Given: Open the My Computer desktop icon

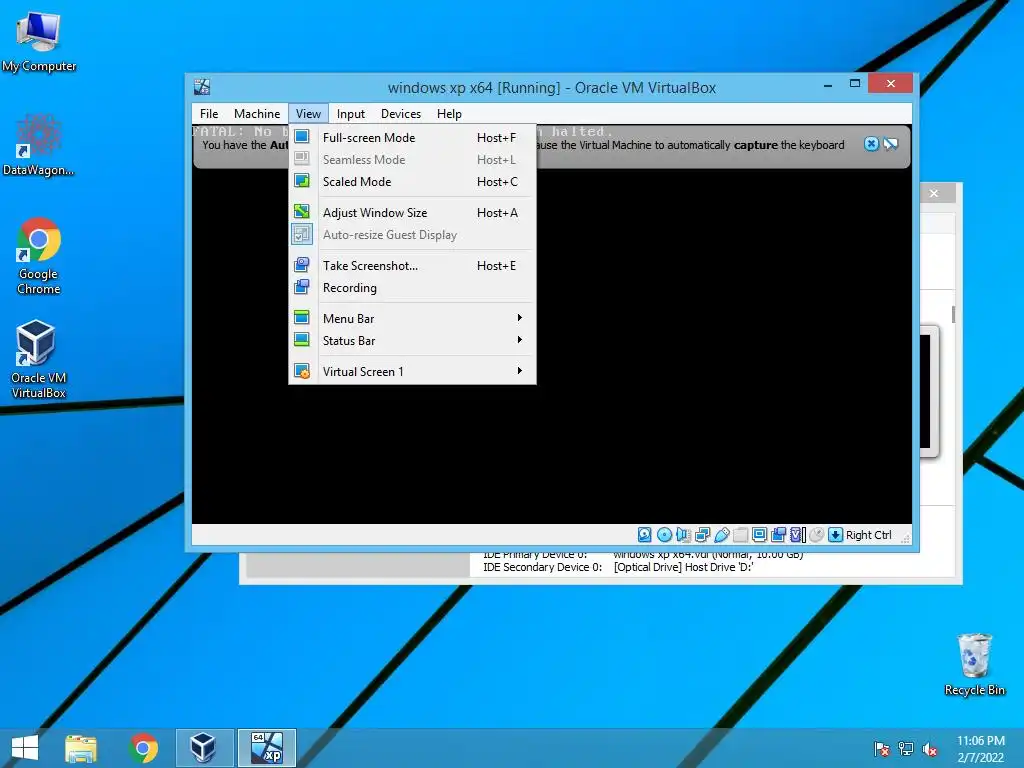Looking at the screenshot, I should tap(39, 42).
